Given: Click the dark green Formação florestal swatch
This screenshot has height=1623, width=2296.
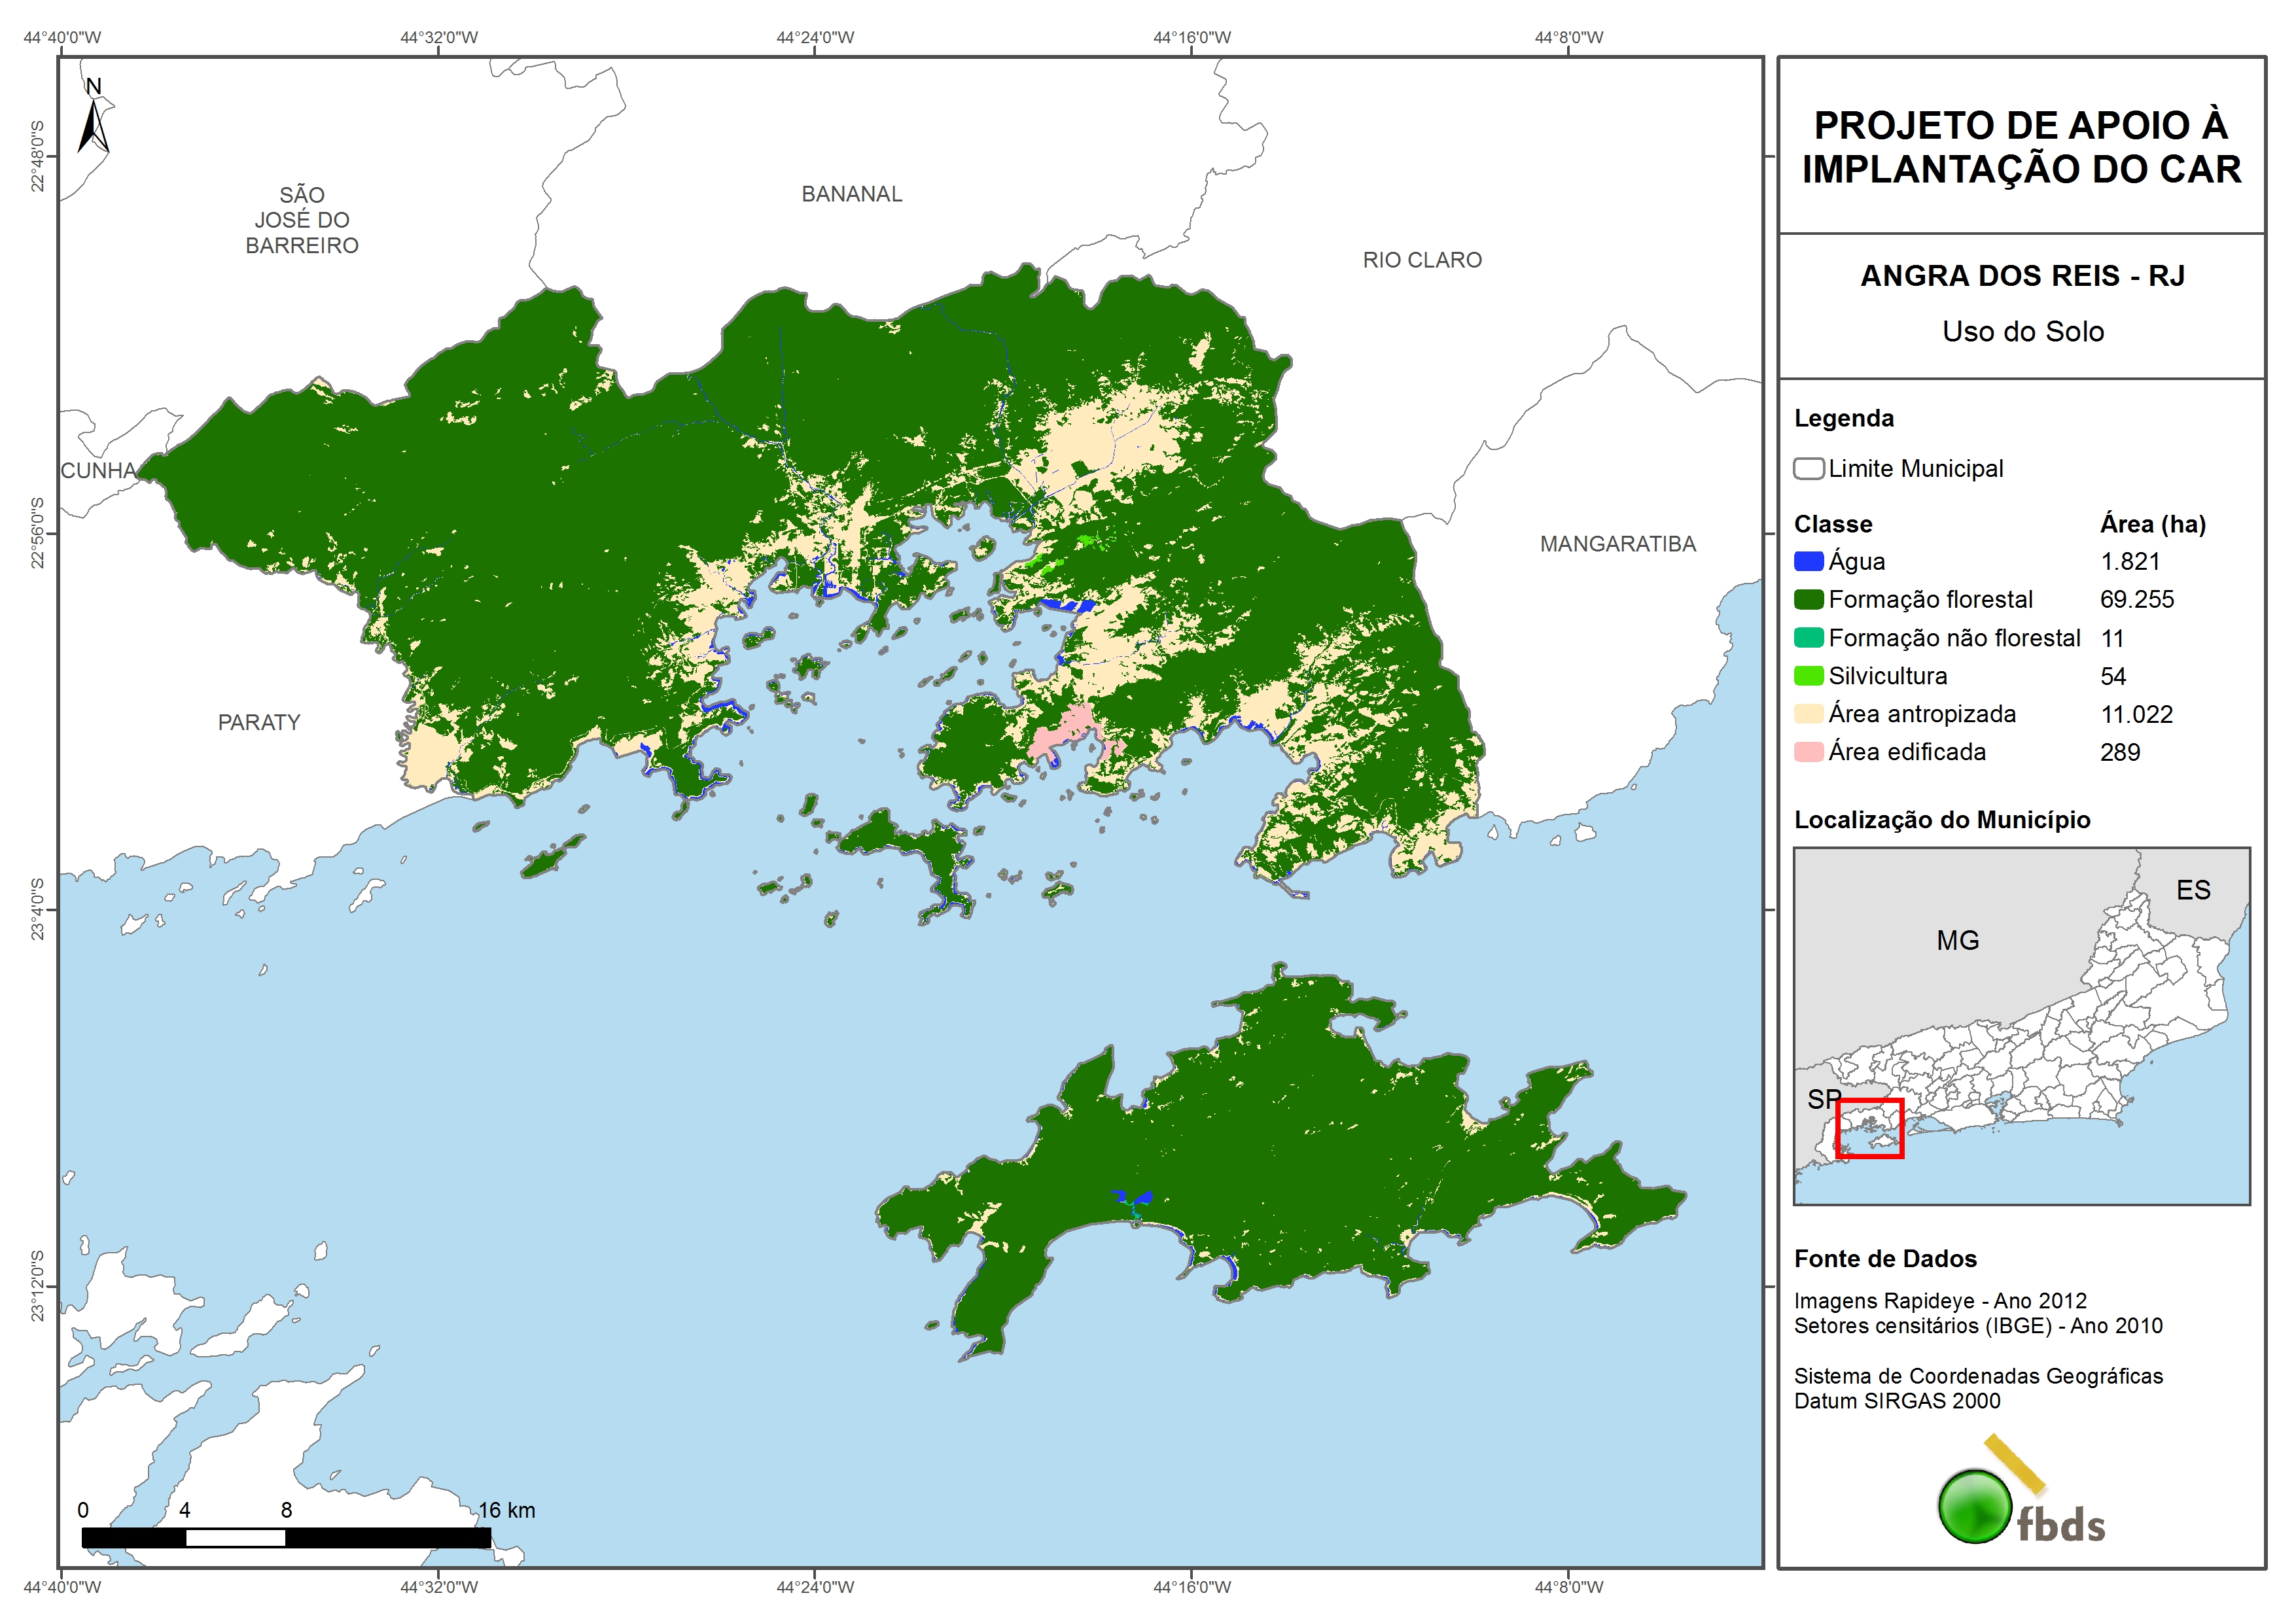Looking at the screenshot, I should pyautogui.click(x=1808, y=600).
